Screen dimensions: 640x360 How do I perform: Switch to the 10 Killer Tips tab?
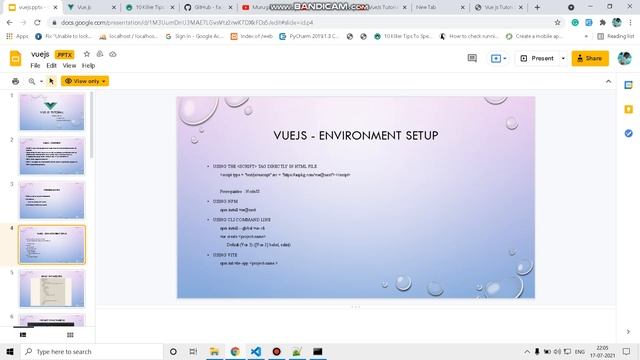[x=150, y=7]
